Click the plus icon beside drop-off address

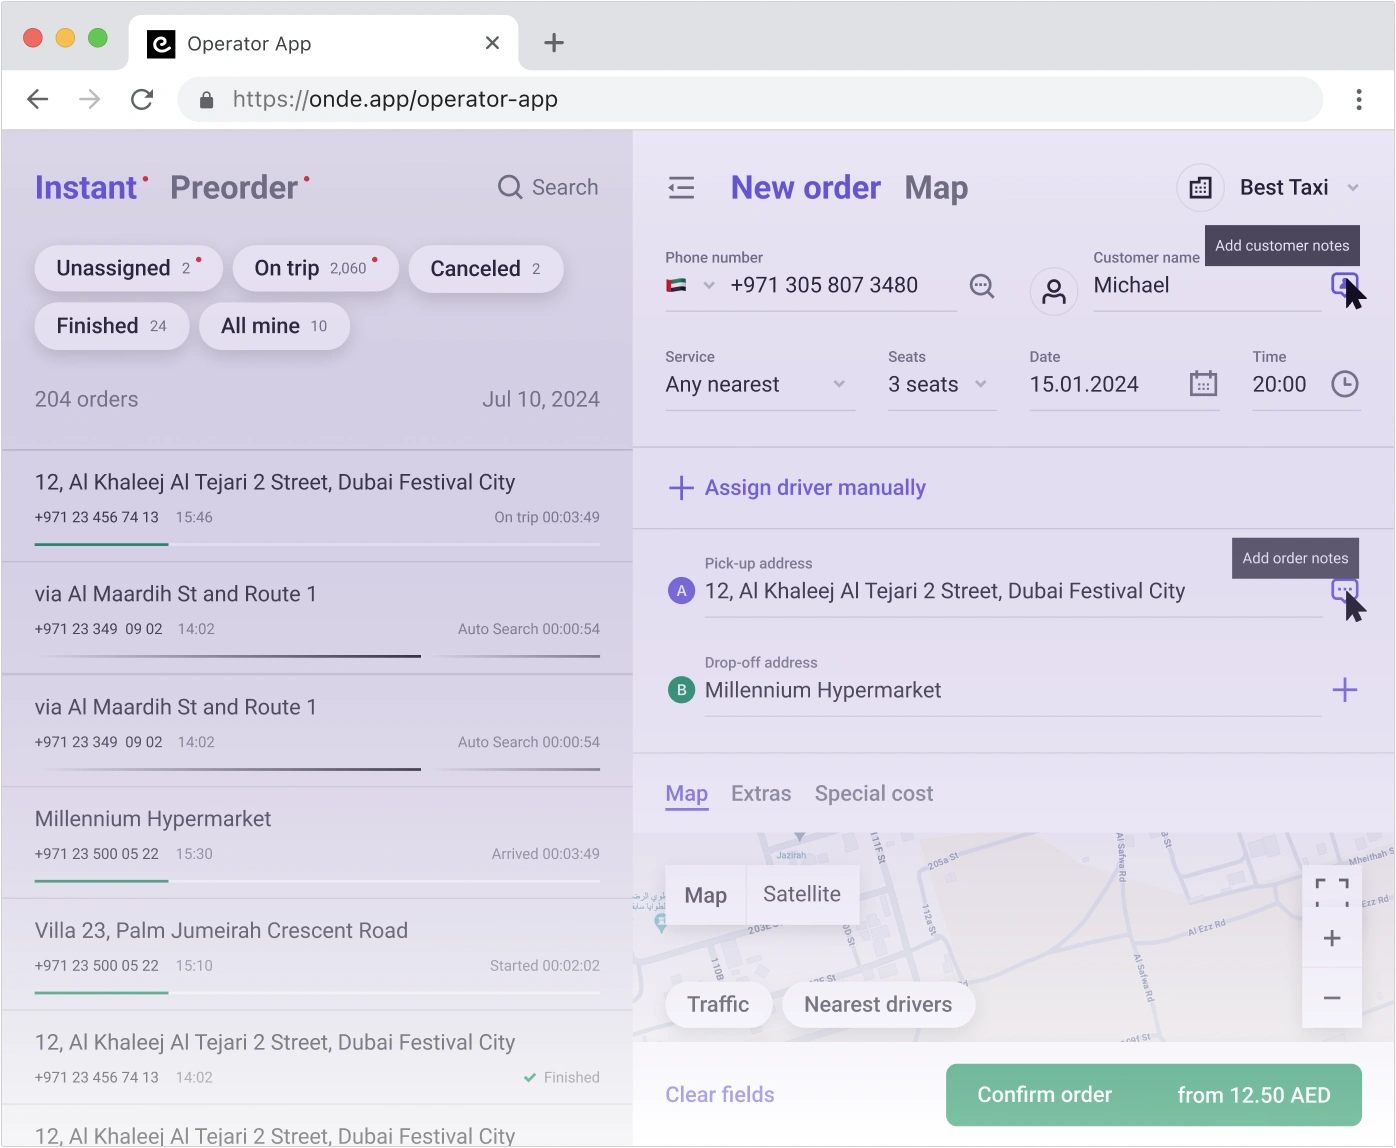(1344, 690)
